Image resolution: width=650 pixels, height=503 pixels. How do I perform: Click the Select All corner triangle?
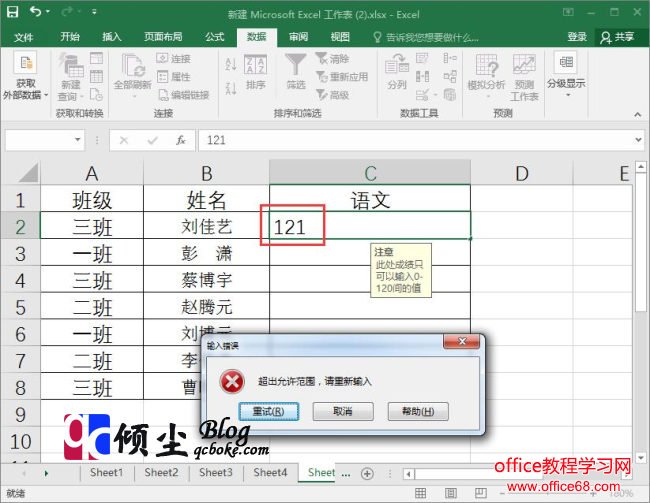27,173
